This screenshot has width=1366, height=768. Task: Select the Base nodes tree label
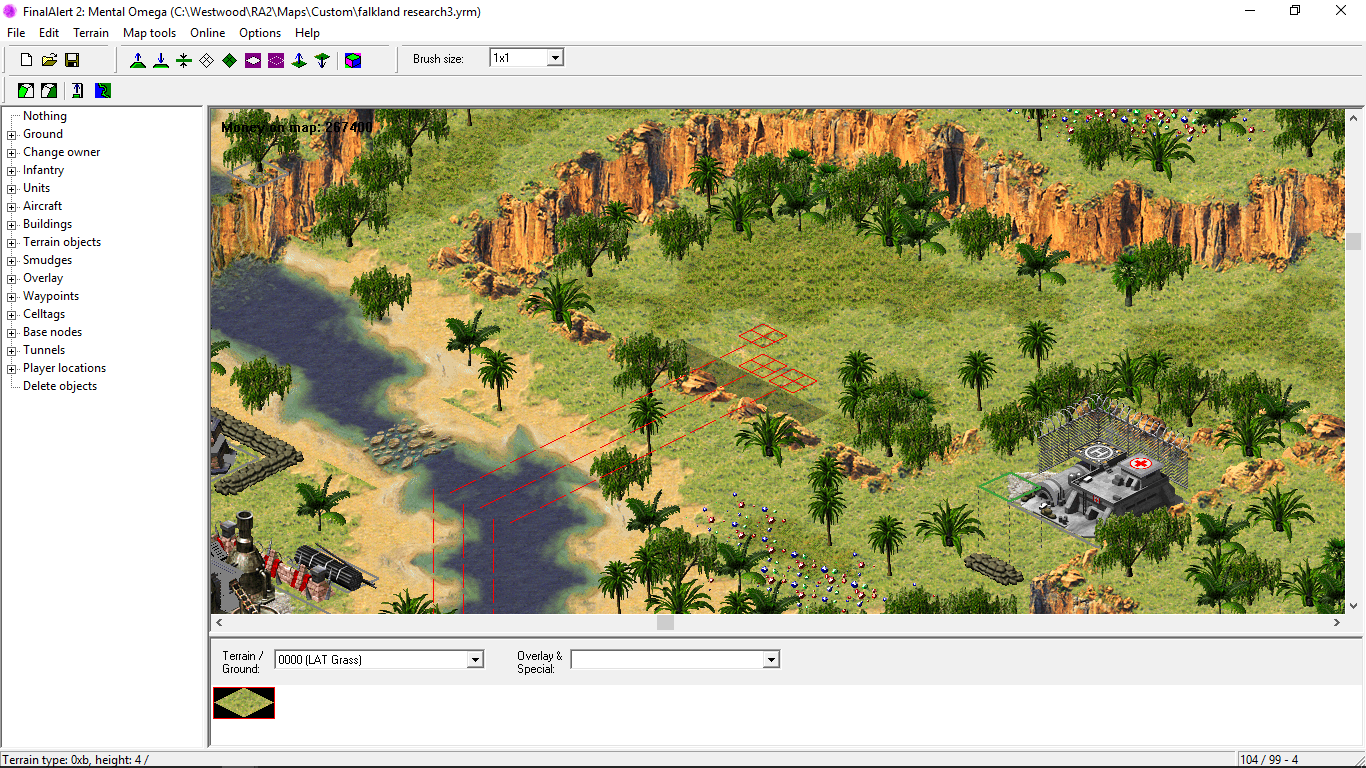tap(53, 332)
